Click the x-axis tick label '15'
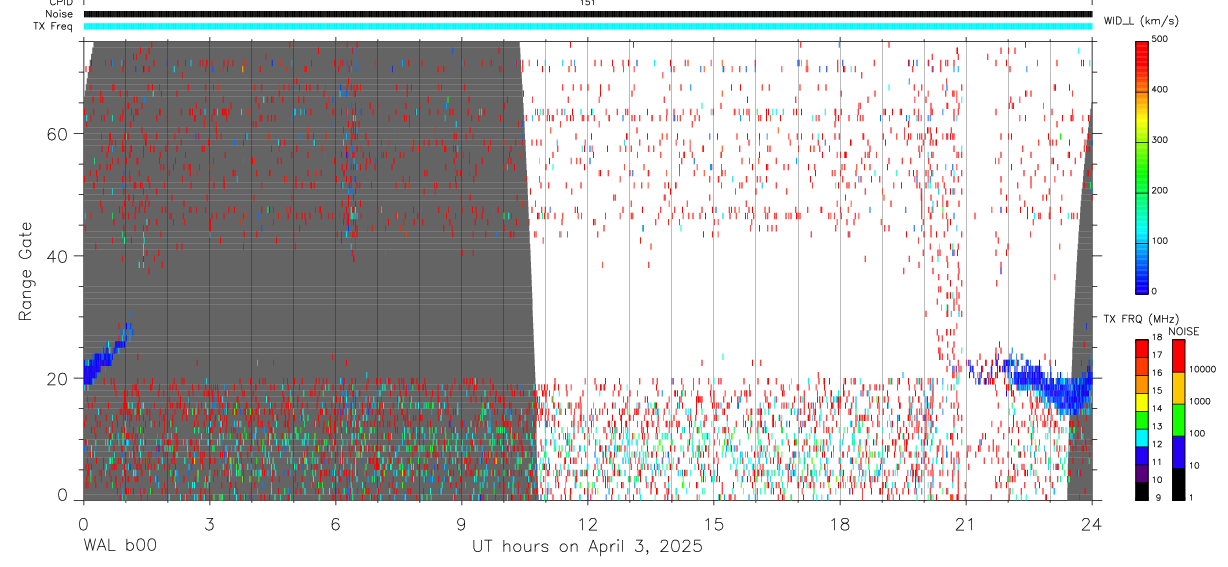 pyautogui.click(x=713, y=523)
